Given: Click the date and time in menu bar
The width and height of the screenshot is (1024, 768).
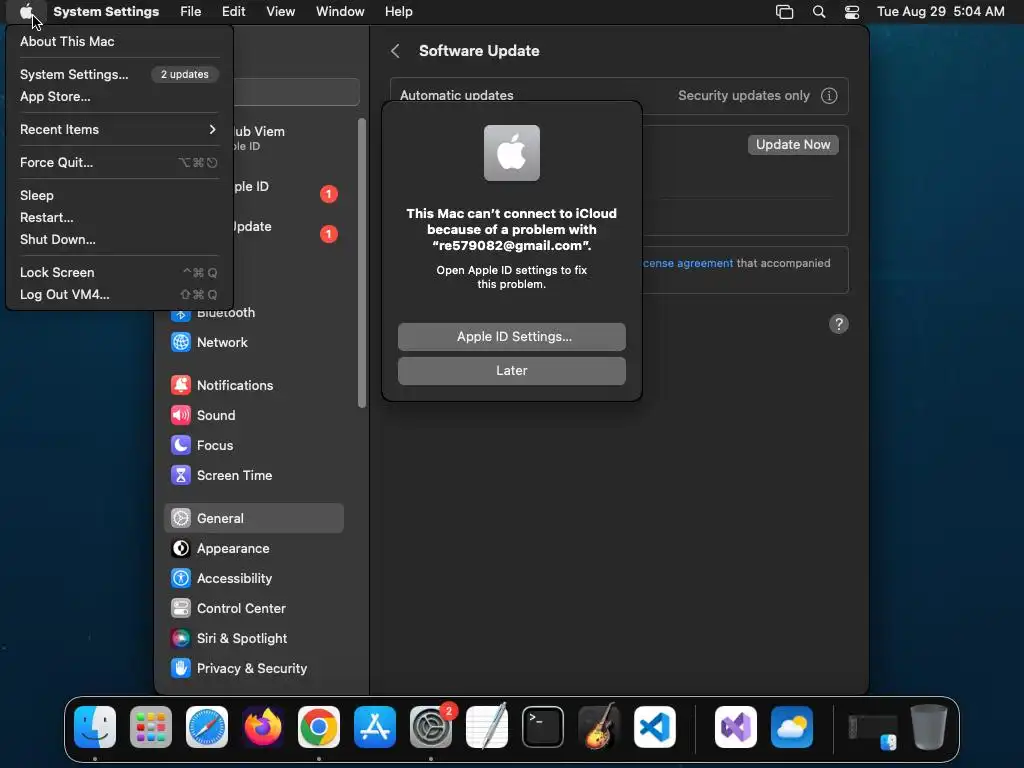Looking at the screenshot, I should coord(940,12).
